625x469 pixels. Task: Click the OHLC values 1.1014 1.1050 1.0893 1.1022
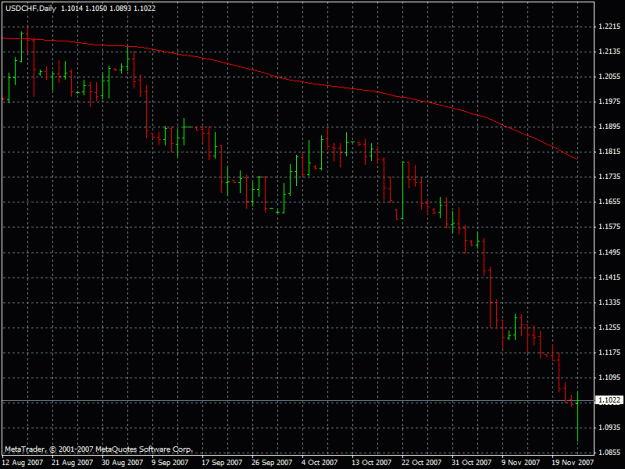[108, 8]
